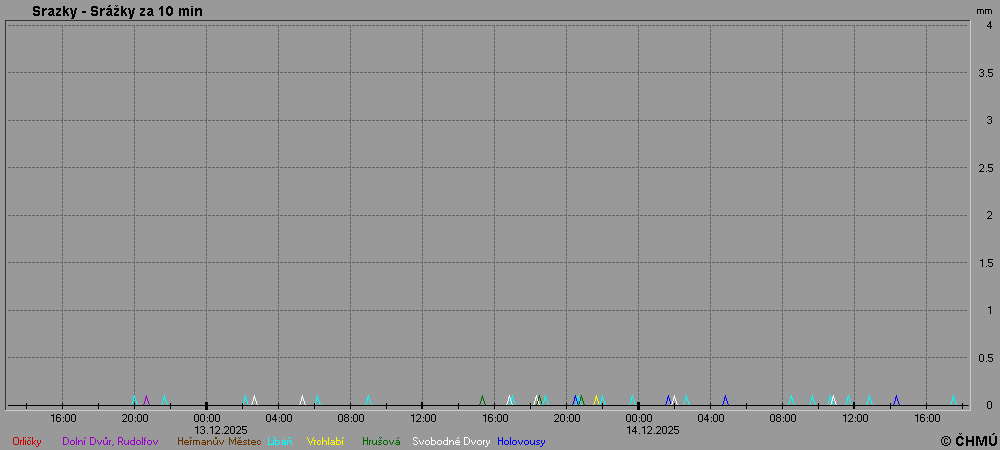Click the chart title Srážky za 10 min
Screen dimensions: 1000x450
(125, 11)
